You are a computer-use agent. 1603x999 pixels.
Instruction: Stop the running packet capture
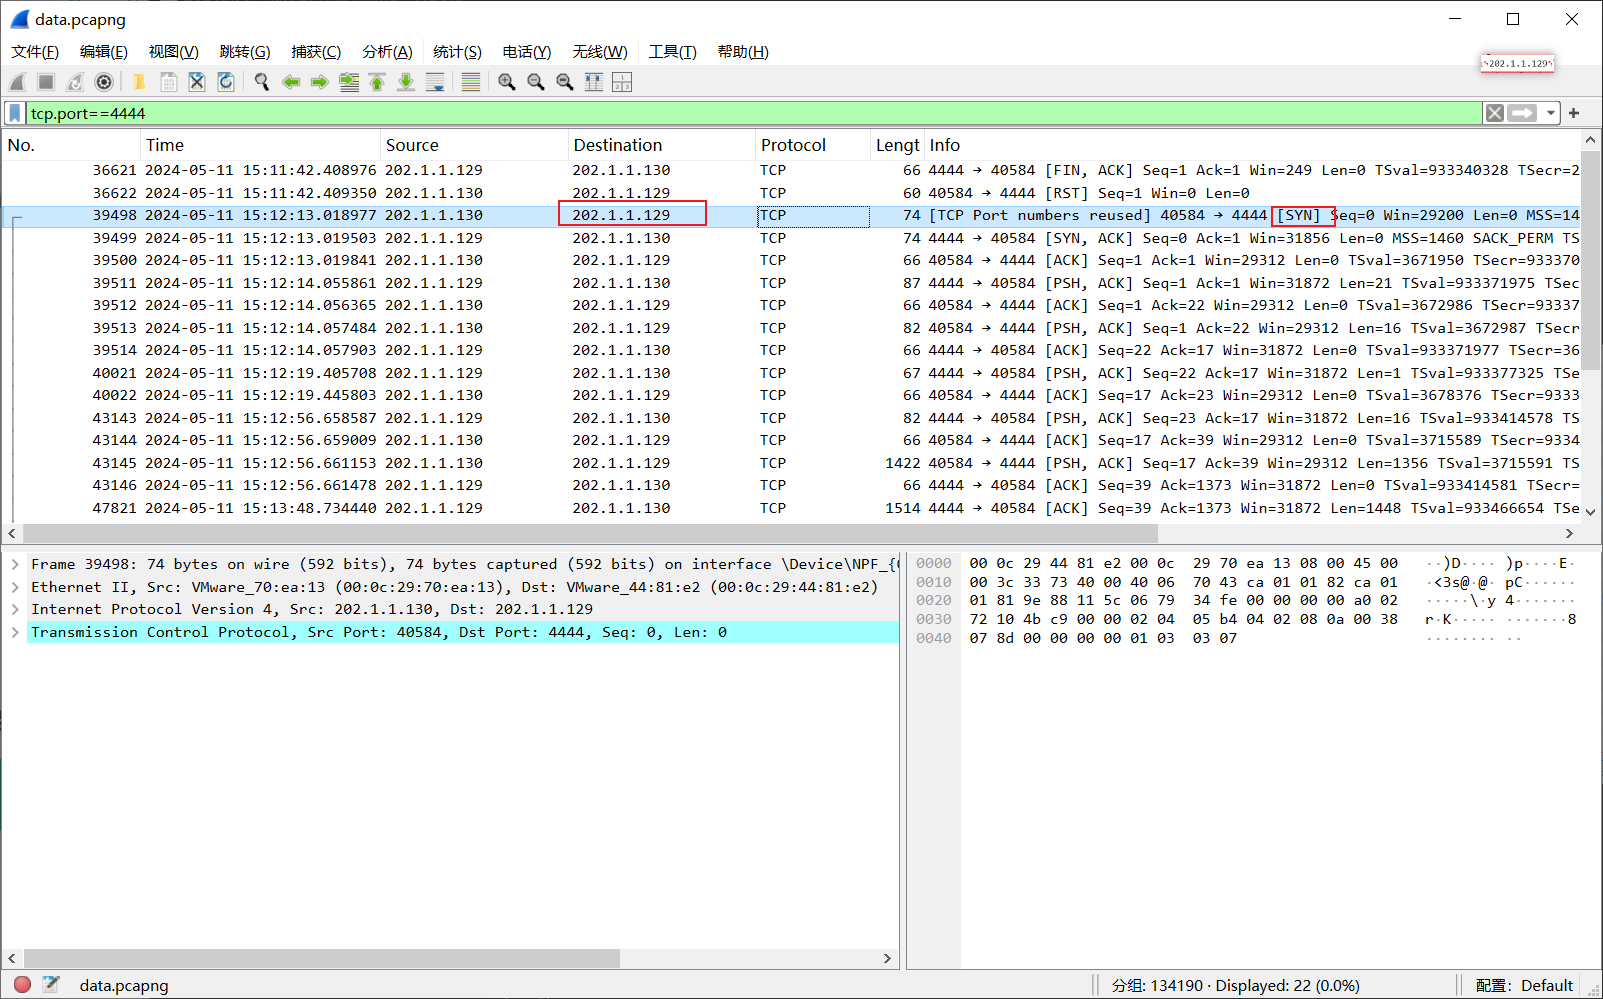[x=46, y=82]
